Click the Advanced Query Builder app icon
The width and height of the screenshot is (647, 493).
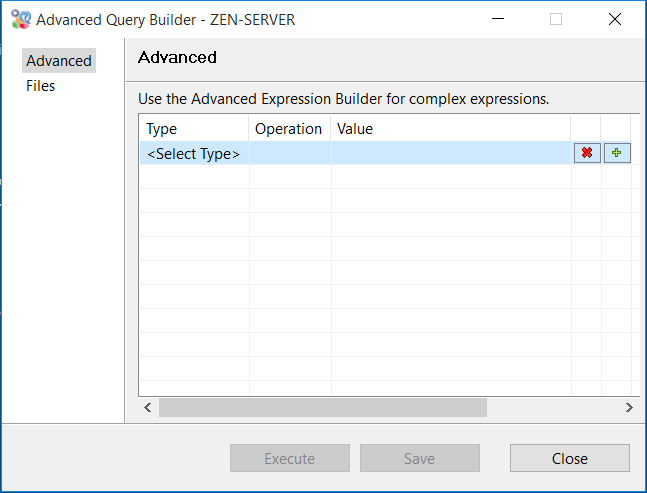coord(20,19)
